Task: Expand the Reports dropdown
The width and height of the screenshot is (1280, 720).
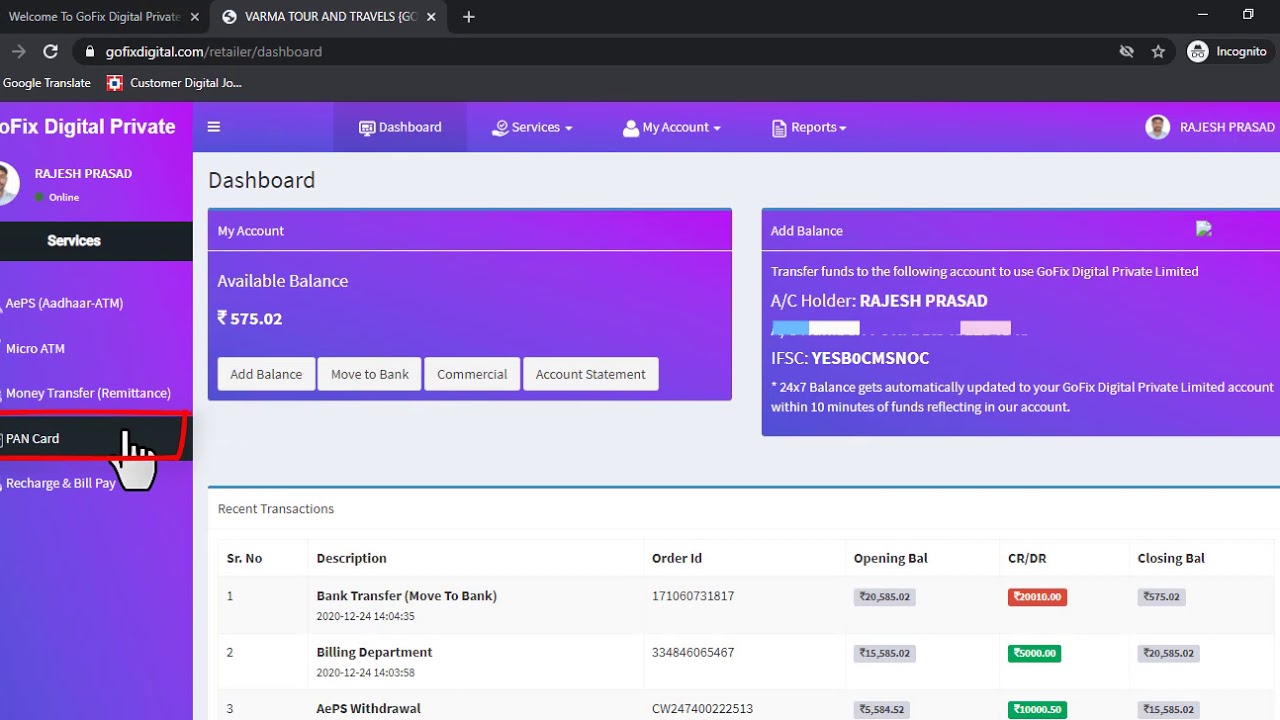Action: click(x=809, y=127)
